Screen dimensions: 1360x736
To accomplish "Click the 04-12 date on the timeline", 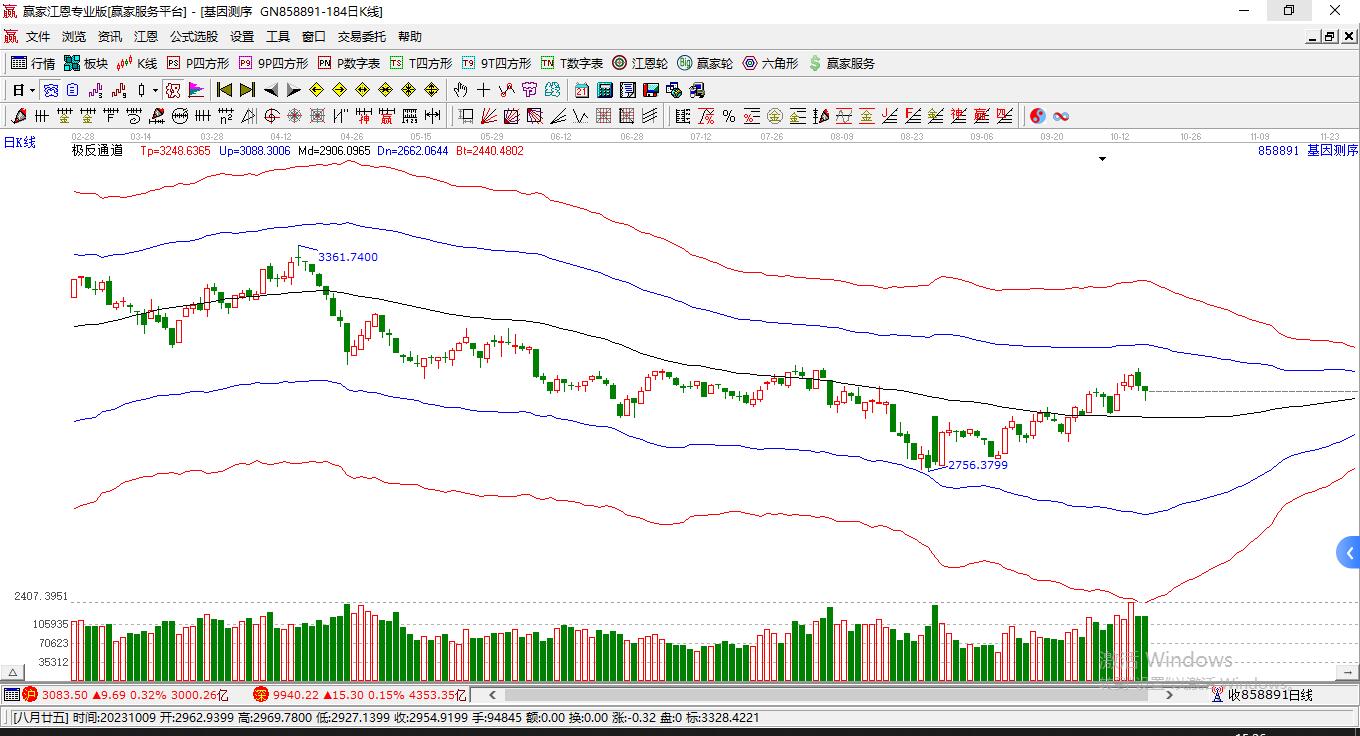I will pos(281,136).
